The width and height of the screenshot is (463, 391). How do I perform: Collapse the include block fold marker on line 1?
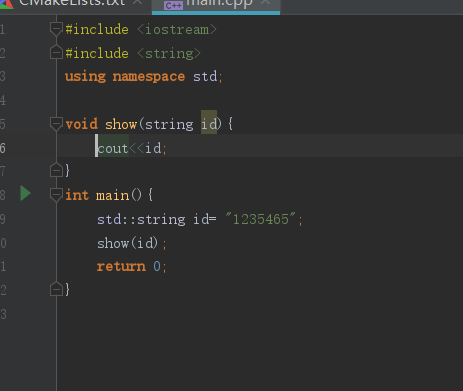(x=56, y=29)
